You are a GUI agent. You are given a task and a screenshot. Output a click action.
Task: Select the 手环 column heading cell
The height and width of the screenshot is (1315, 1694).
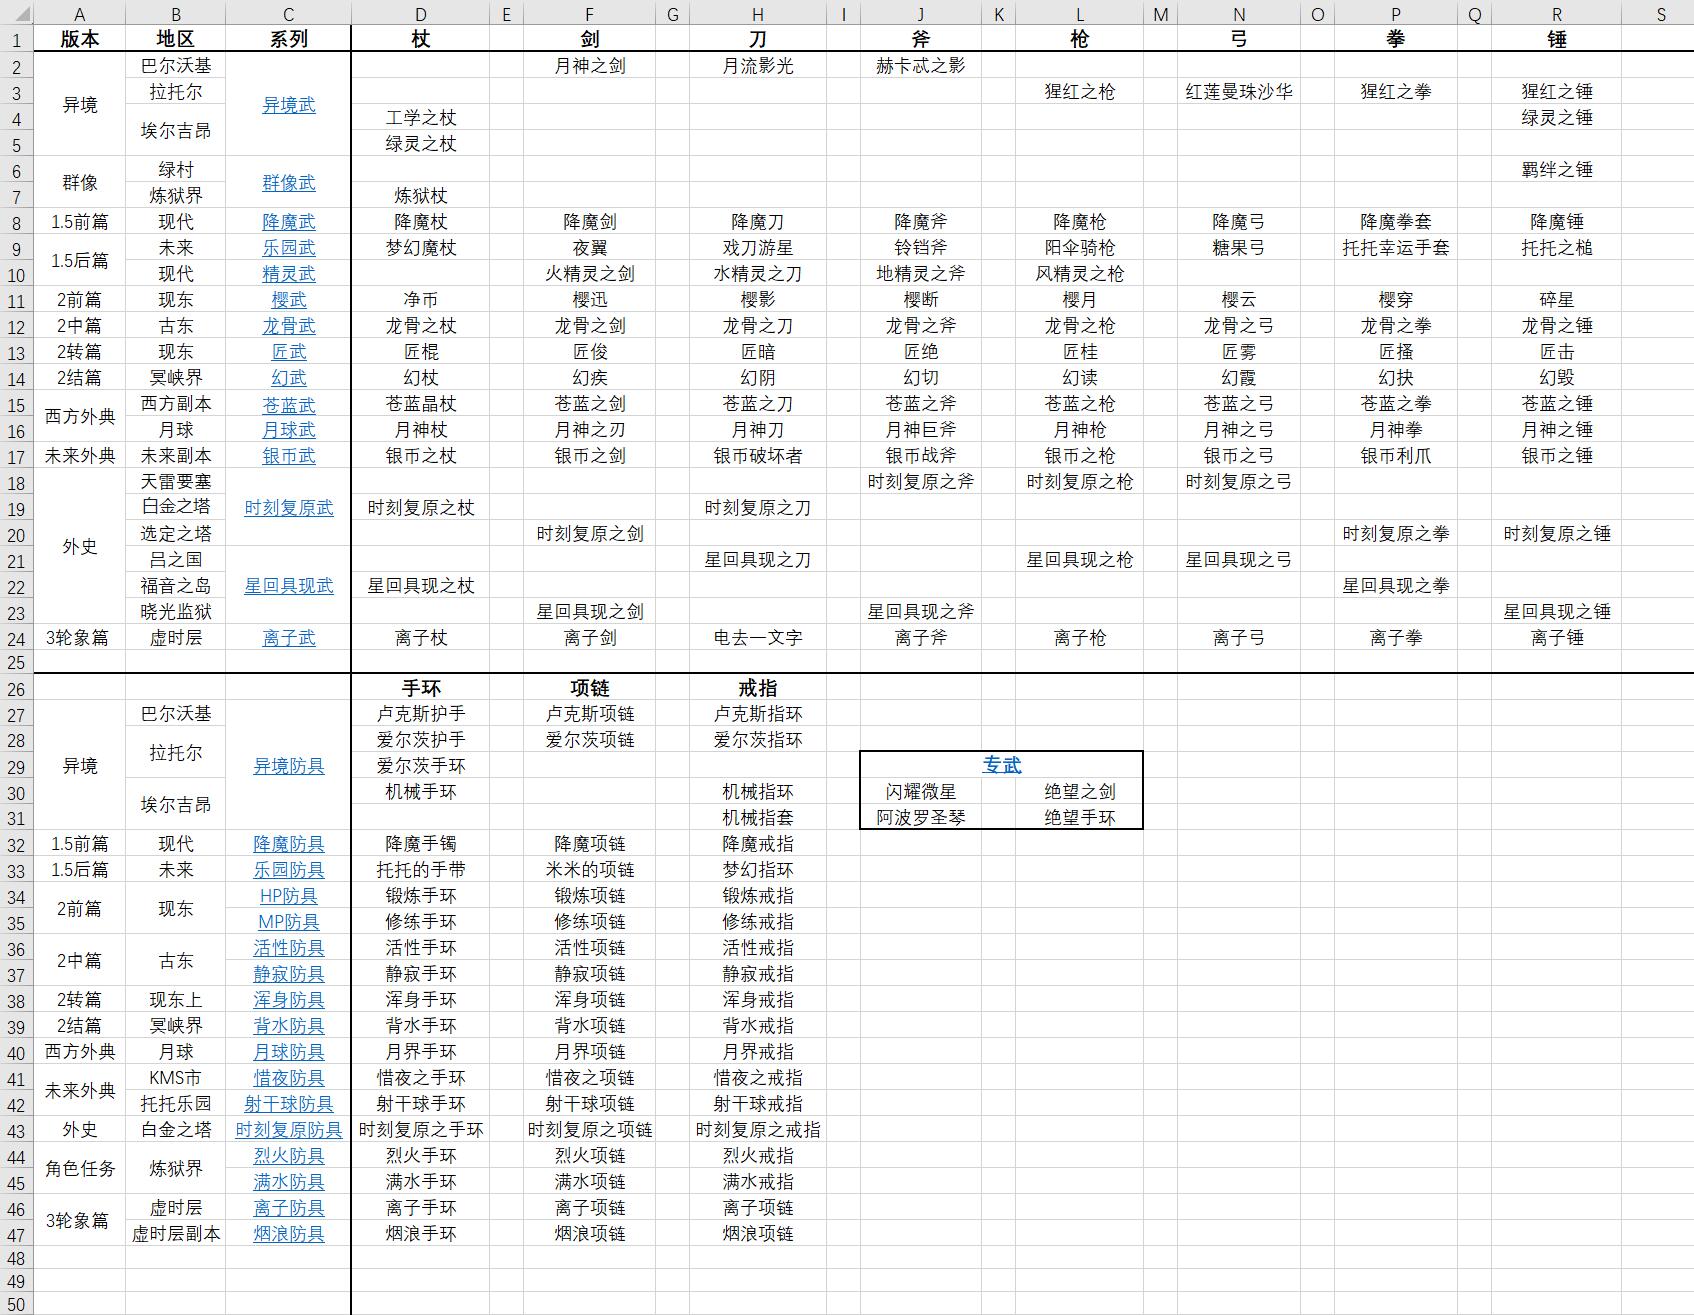tap(420, 688)
